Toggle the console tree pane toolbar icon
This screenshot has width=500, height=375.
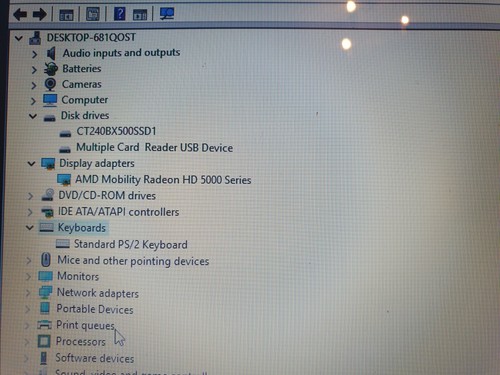pyautogui.click(x=66, y=15)
